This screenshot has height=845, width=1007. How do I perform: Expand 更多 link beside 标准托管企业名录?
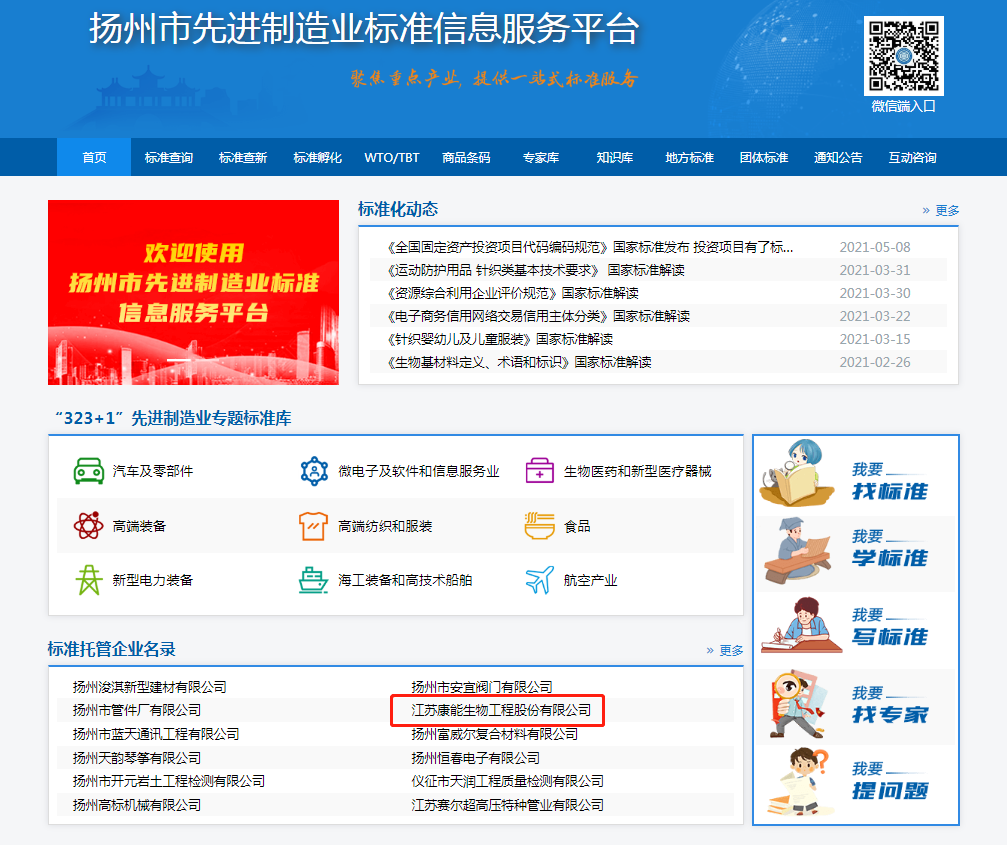point(725,650)
